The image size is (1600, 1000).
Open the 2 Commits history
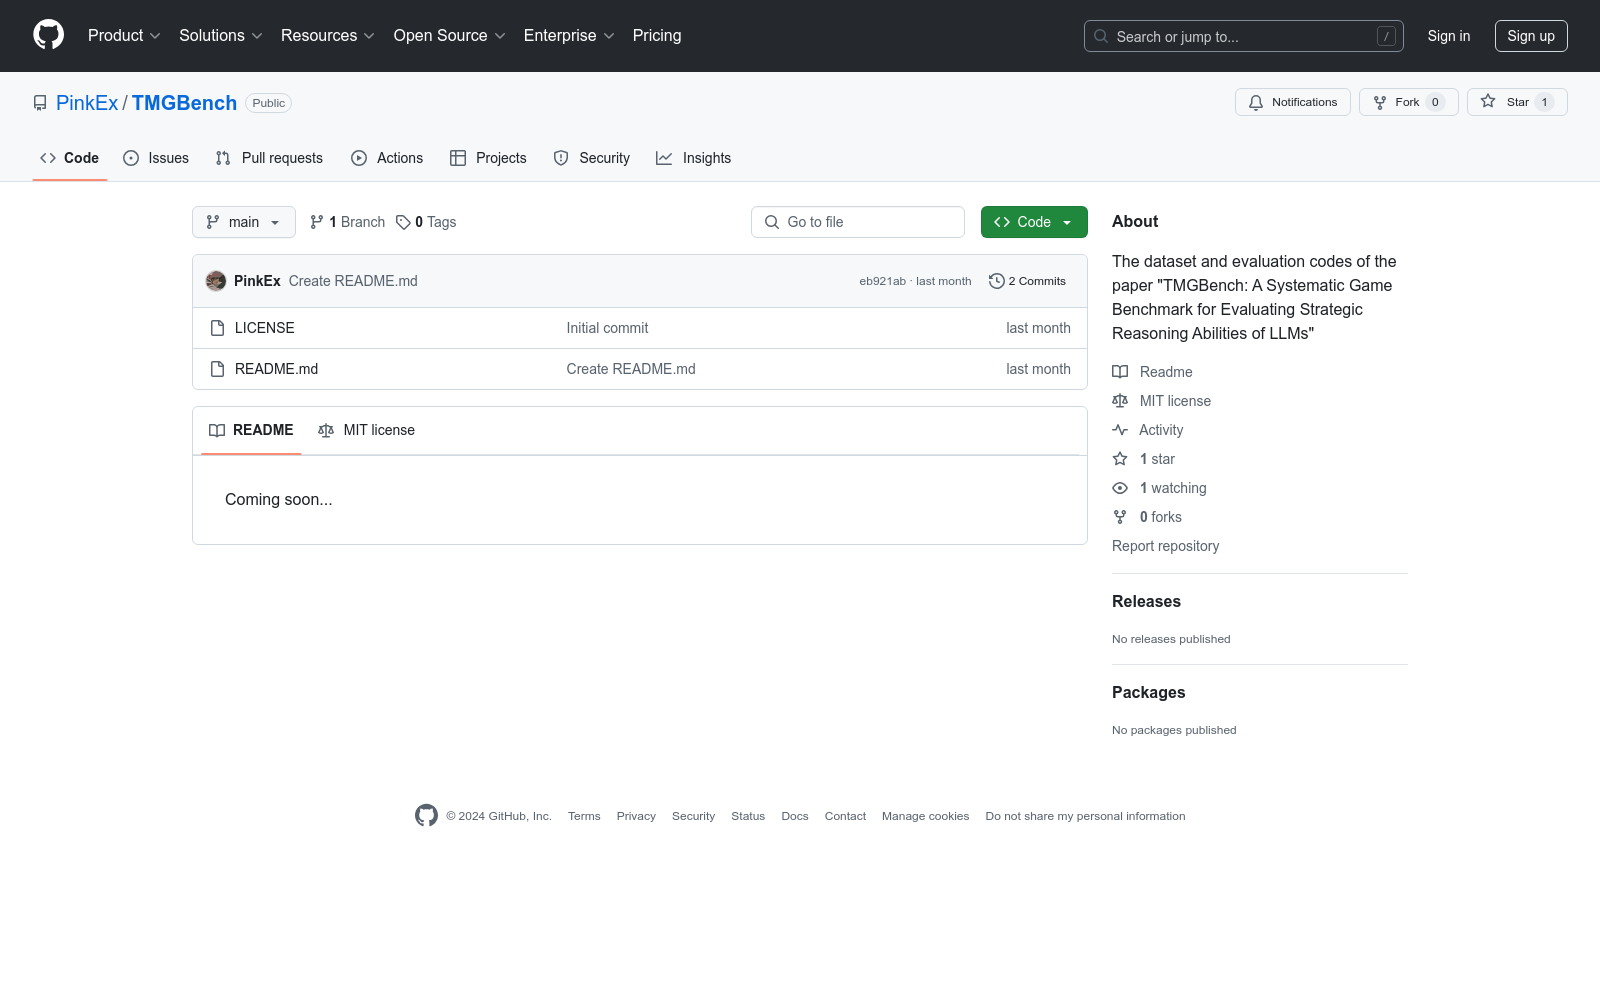[1027, 281]
